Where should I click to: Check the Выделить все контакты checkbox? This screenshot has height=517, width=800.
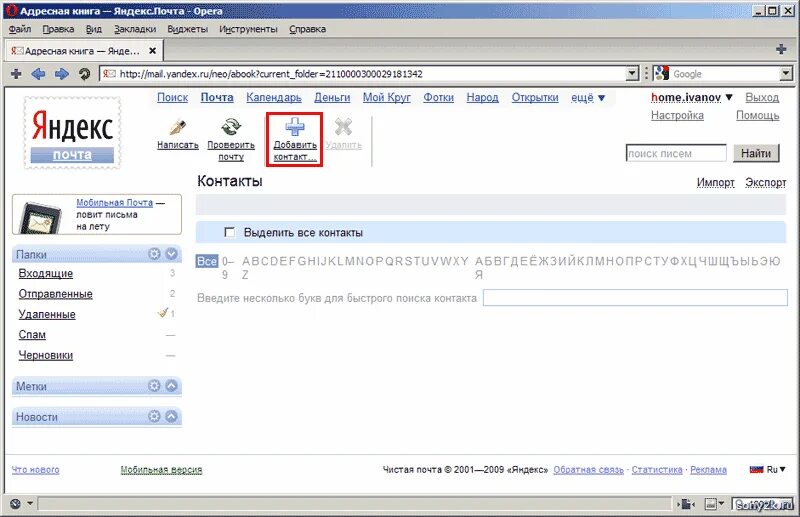pyautogui.click(x=230, y=232)
